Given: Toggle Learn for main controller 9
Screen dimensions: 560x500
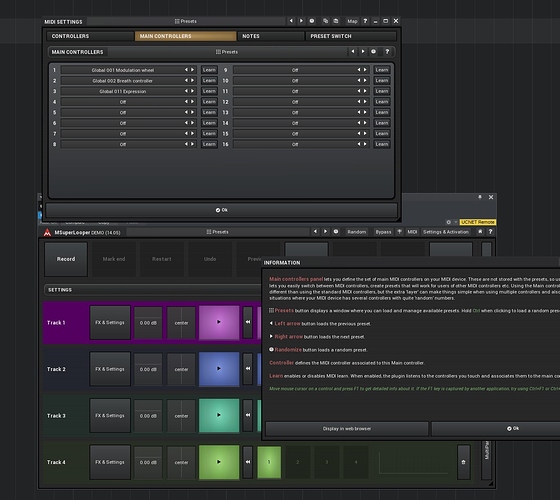Looking at the screenshot, I should point(381,70).
